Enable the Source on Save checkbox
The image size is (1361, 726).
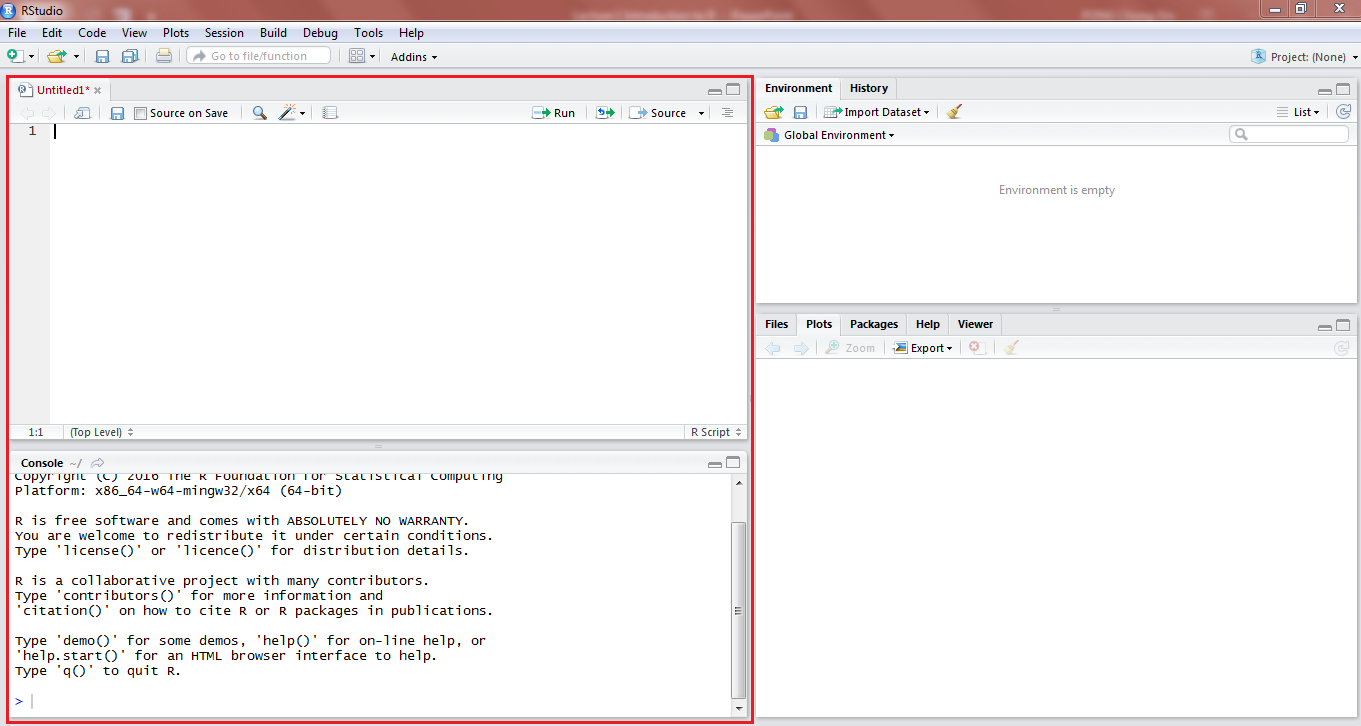point(140,113)
